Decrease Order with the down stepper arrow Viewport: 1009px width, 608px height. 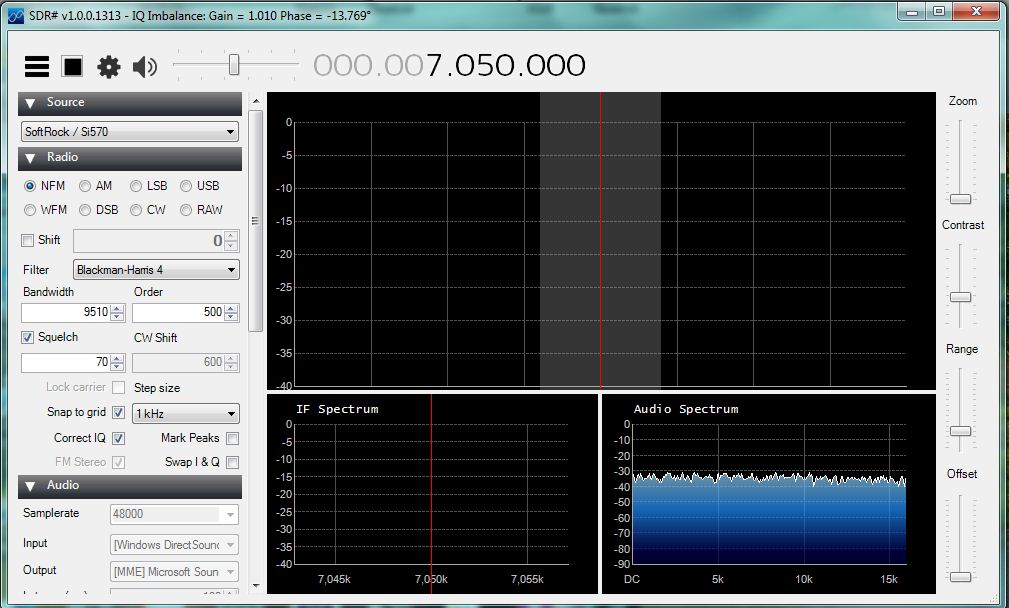232,317
